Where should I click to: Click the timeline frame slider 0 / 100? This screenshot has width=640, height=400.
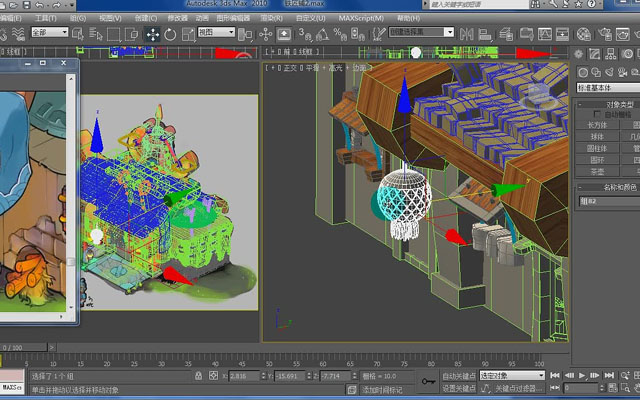[24, 348]
